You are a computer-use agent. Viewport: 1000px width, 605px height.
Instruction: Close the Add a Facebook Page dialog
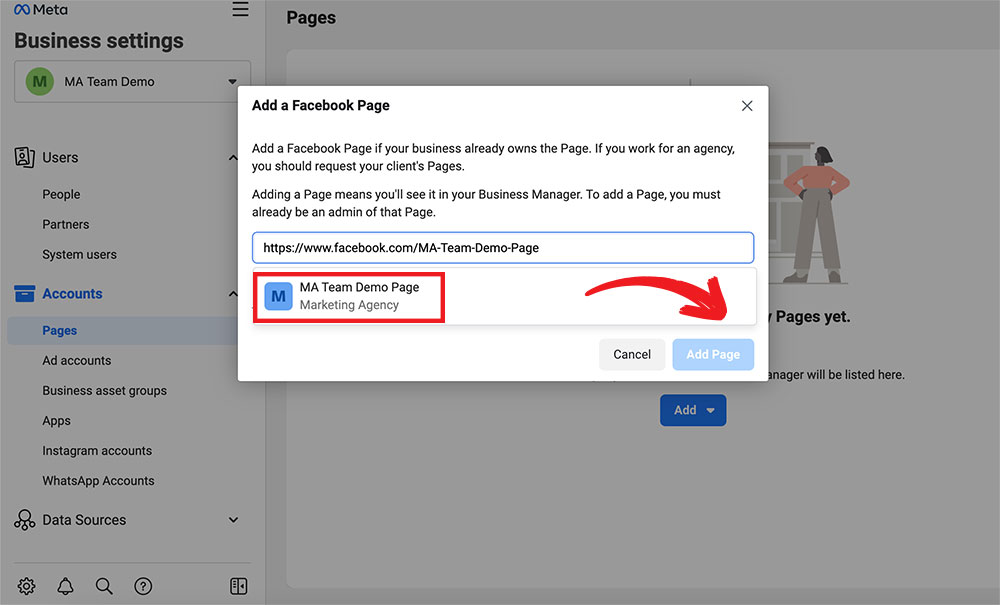(x=747, y=106)
